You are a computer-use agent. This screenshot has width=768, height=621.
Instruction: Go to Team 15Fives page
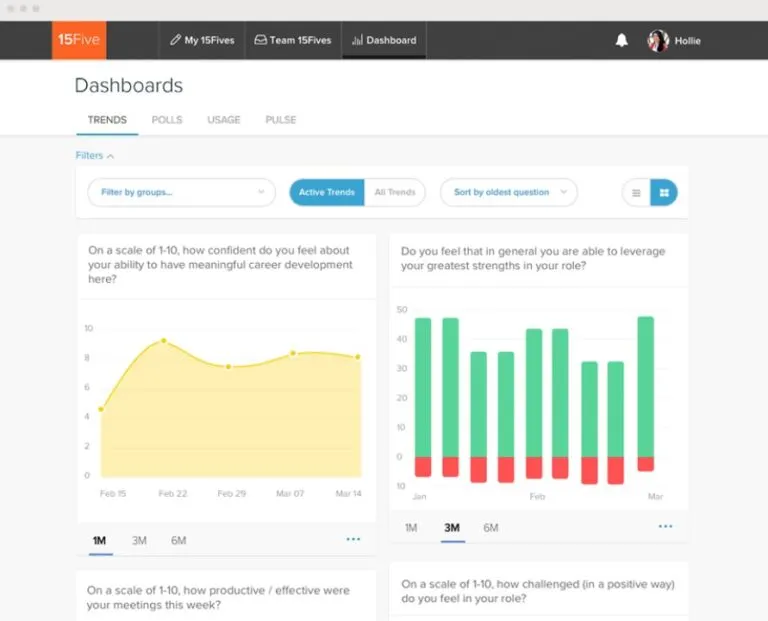point(292,41)
